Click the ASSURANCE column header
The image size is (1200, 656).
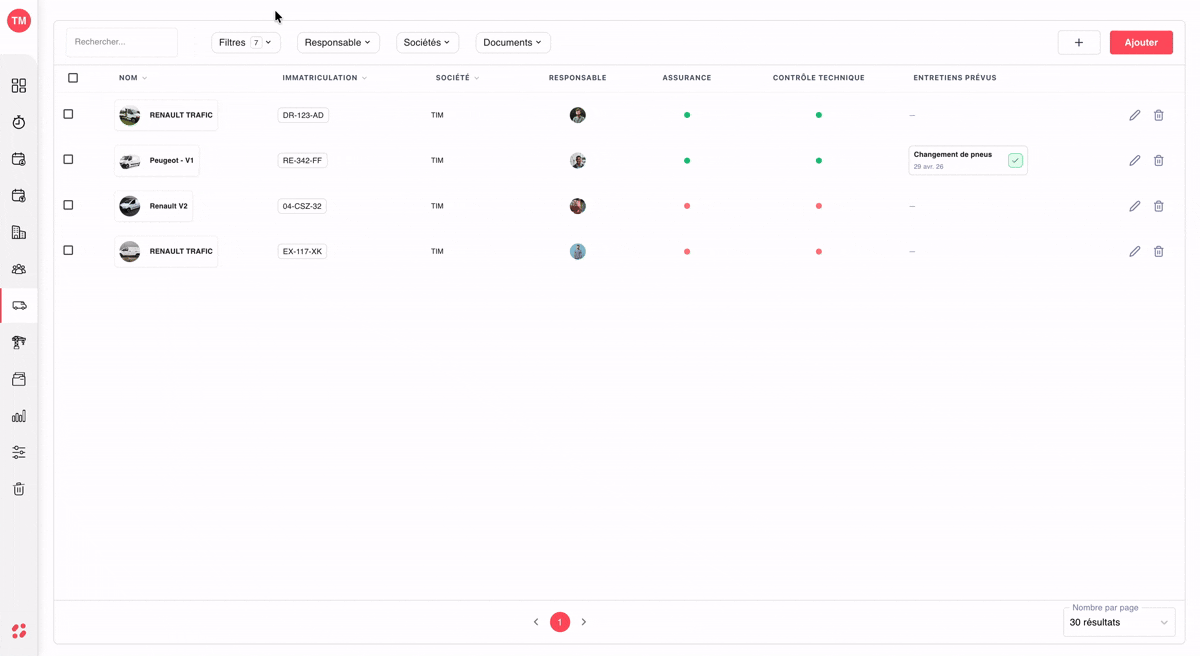click(x=687, y=78)
